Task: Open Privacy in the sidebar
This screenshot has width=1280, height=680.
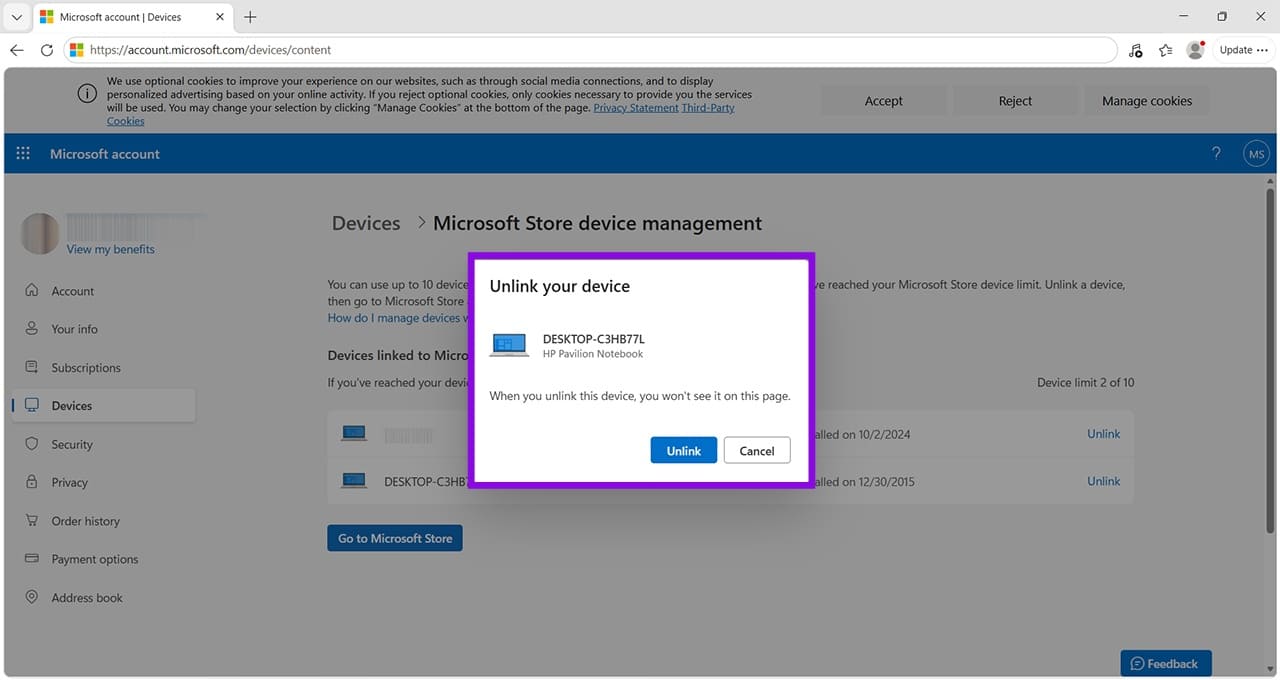Action: point(70,482)
